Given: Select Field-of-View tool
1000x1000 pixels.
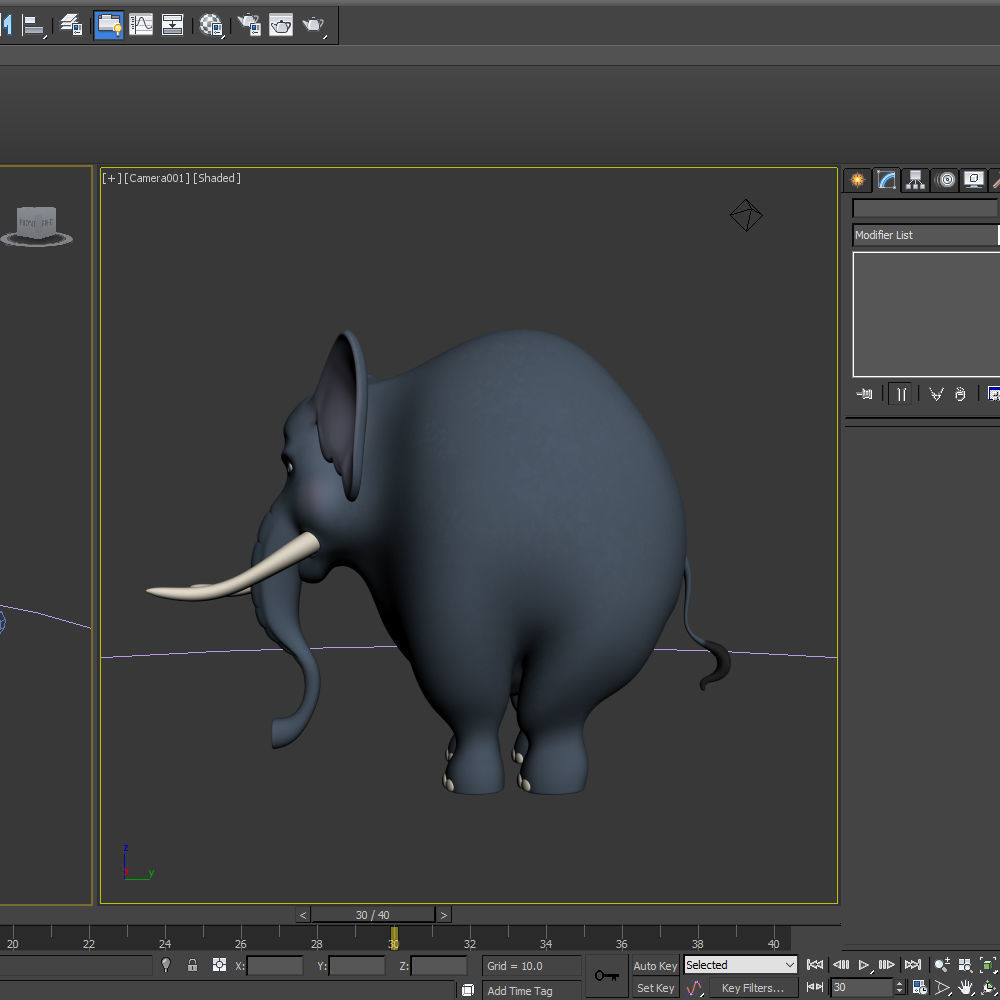Looking at the screenshot, I should pos(942,988).
